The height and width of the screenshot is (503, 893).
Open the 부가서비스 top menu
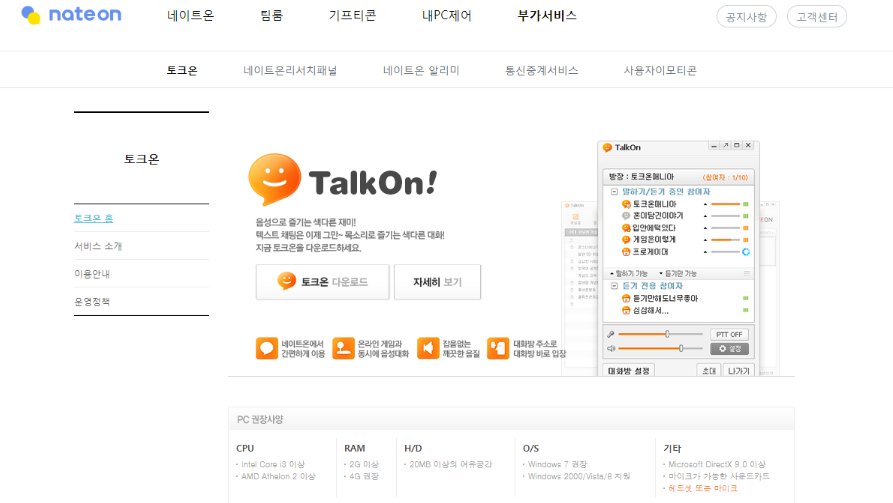tap(547, 16)
